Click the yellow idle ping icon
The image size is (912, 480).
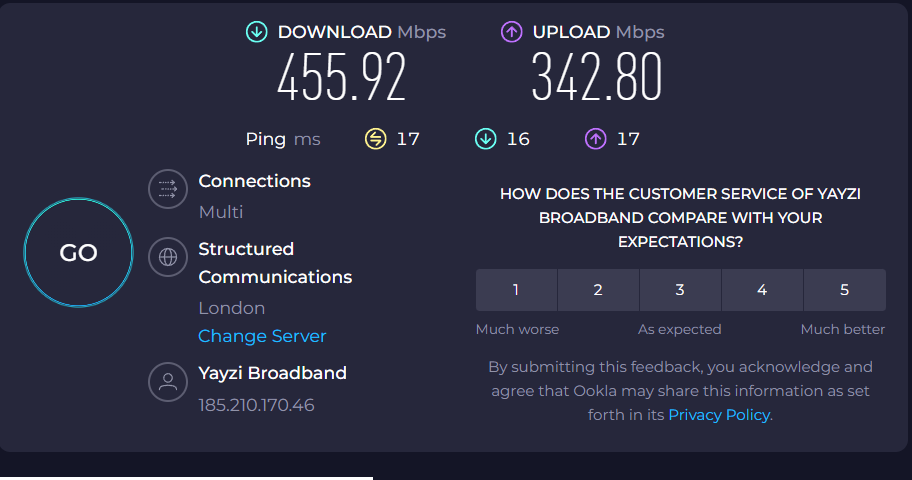coord(376,139)
